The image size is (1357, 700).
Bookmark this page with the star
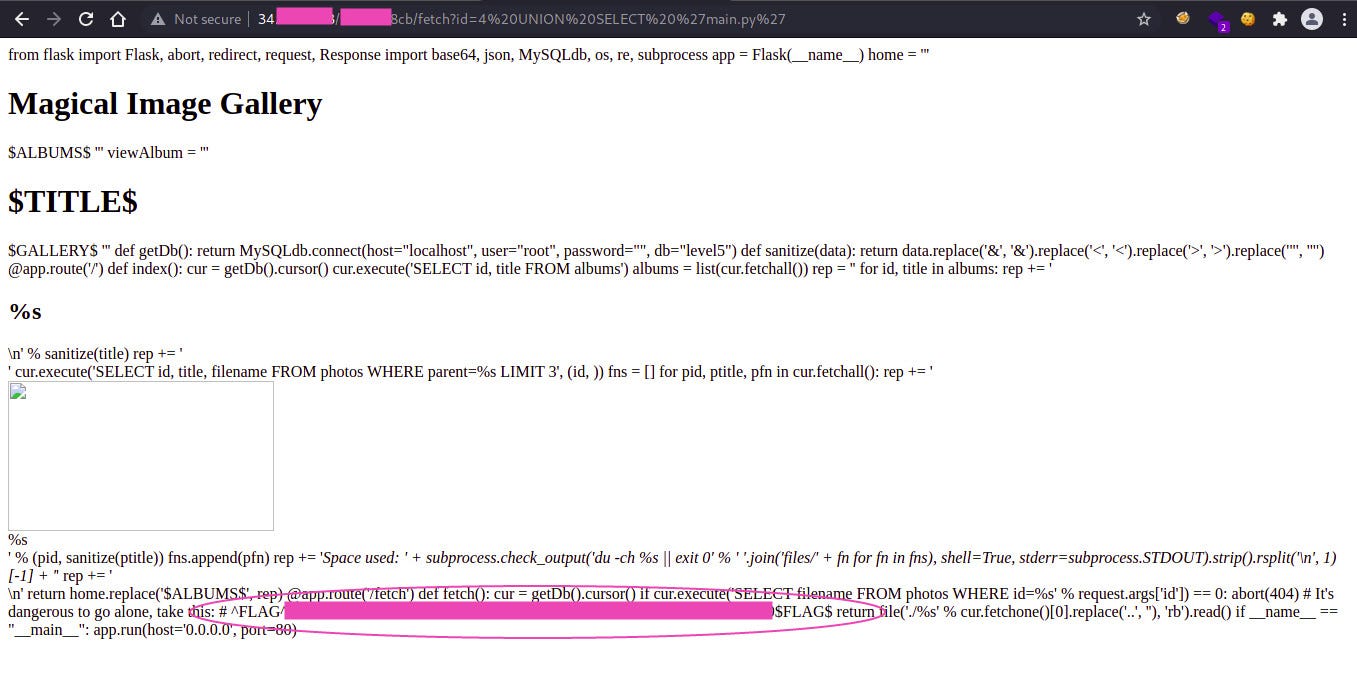(x=1144, y=19)
